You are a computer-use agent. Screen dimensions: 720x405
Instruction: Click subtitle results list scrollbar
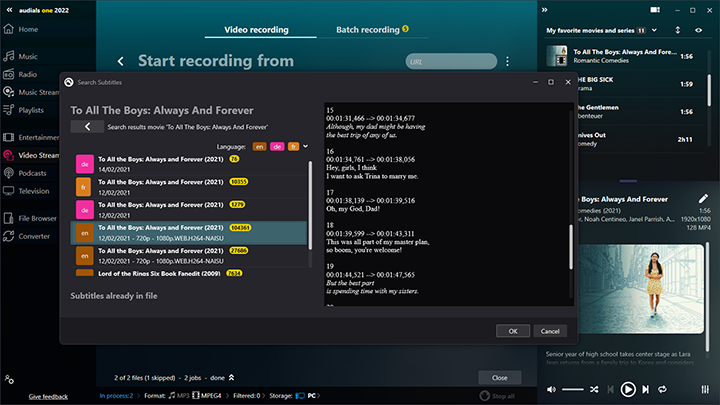click(310, 205)
